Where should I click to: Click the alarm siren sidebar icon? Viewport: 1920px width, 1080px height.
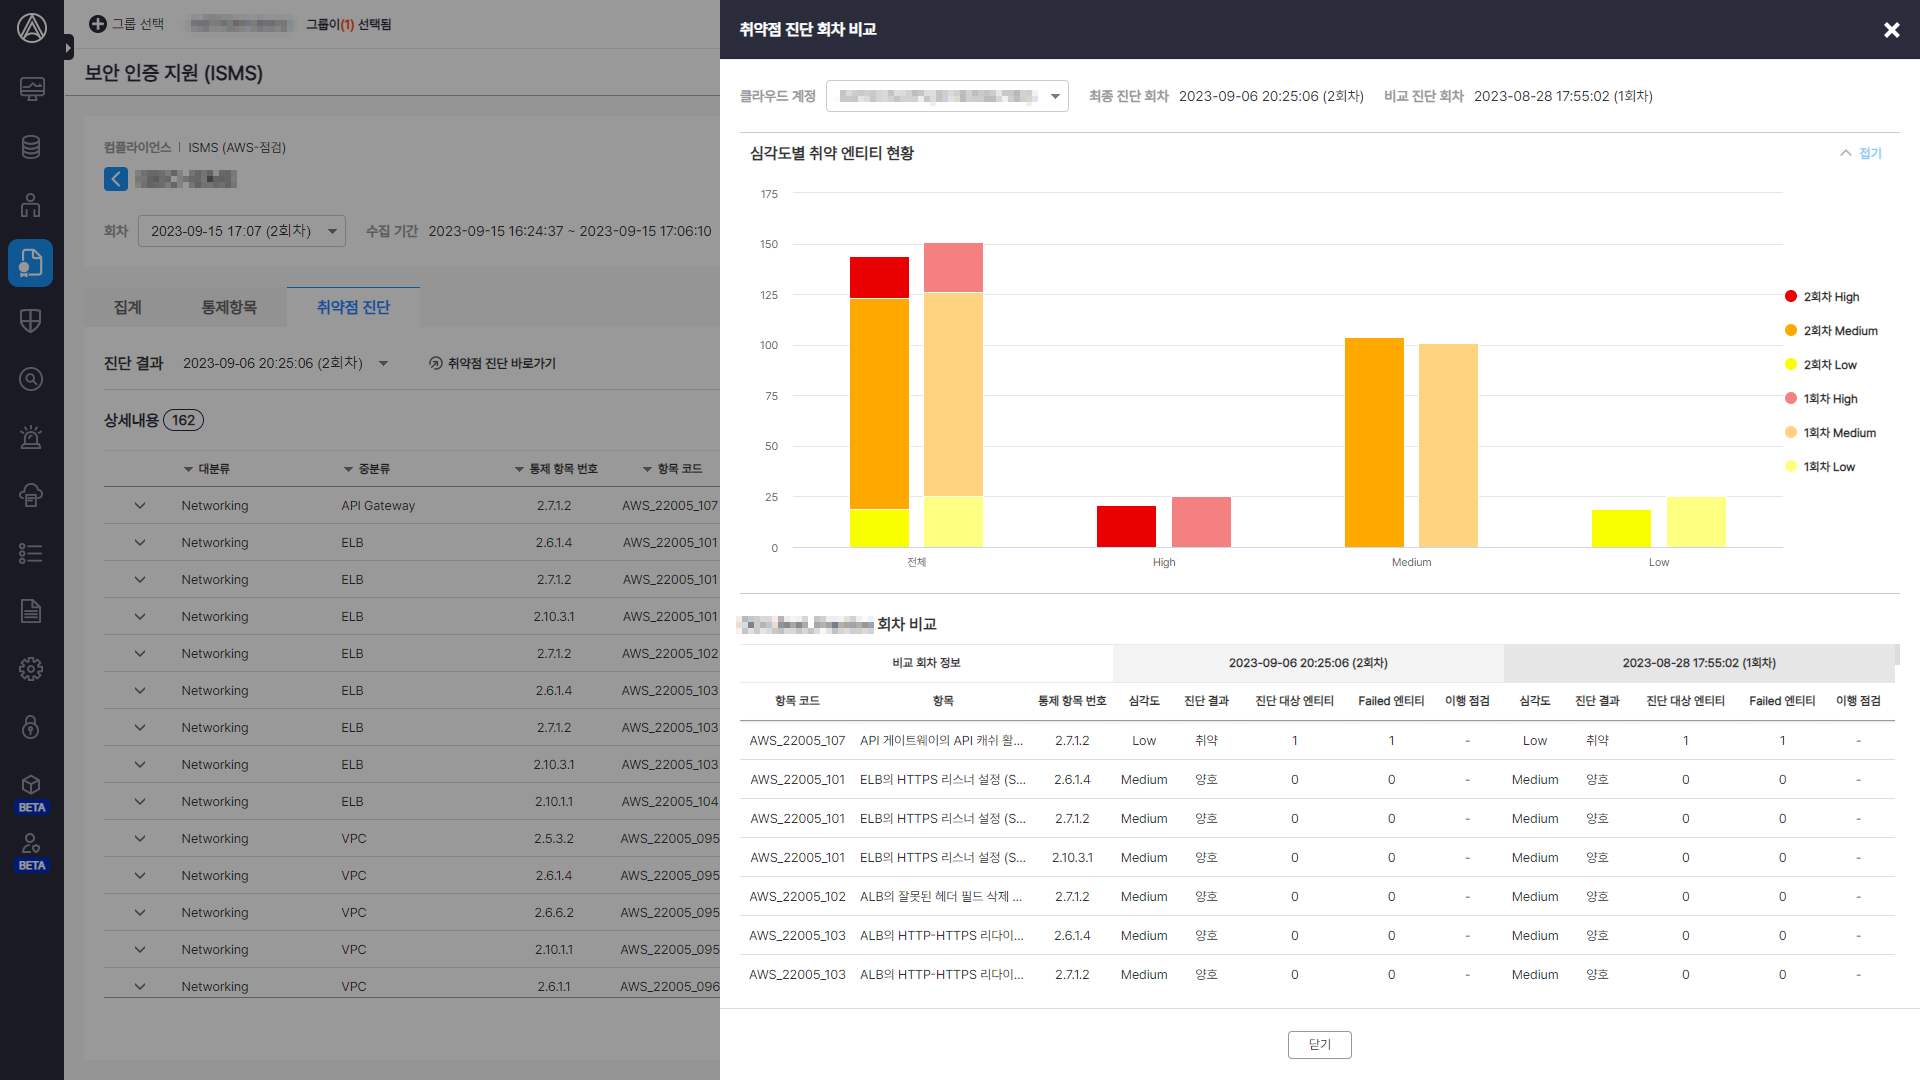pos(31,437)
